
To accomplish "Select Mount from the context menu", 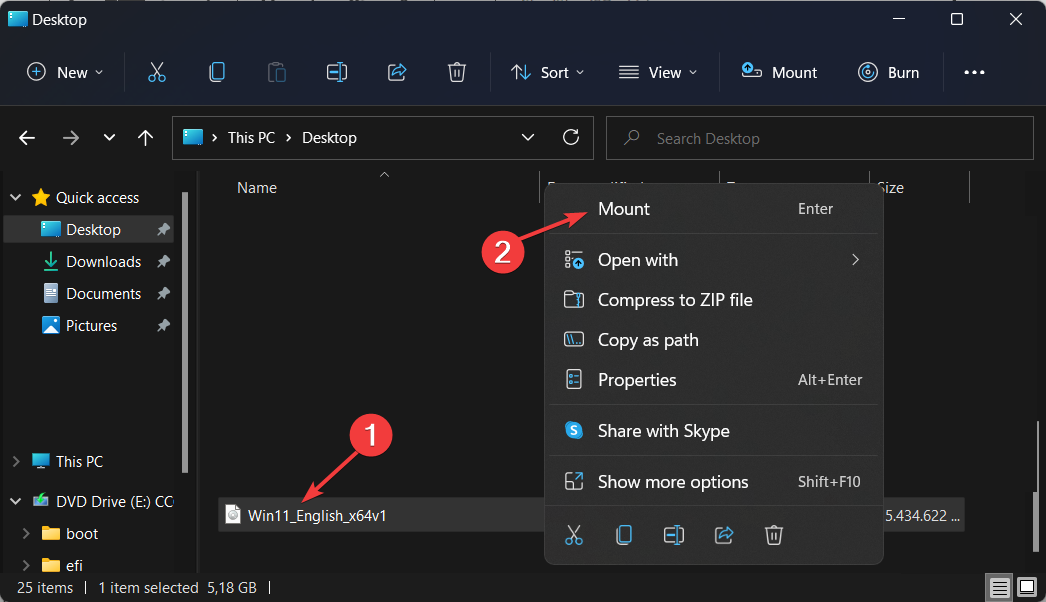I will coord(624,209).
